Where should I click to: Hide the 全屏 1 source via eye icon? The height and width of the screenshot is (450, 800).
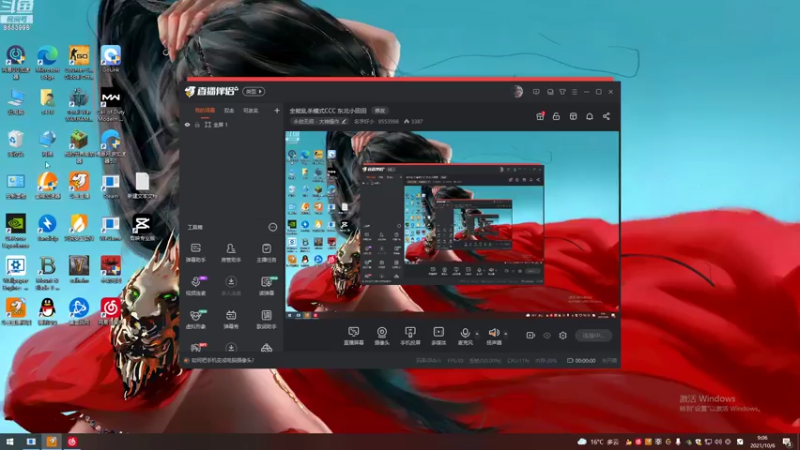pyautogui.click(x=187, y=124)
